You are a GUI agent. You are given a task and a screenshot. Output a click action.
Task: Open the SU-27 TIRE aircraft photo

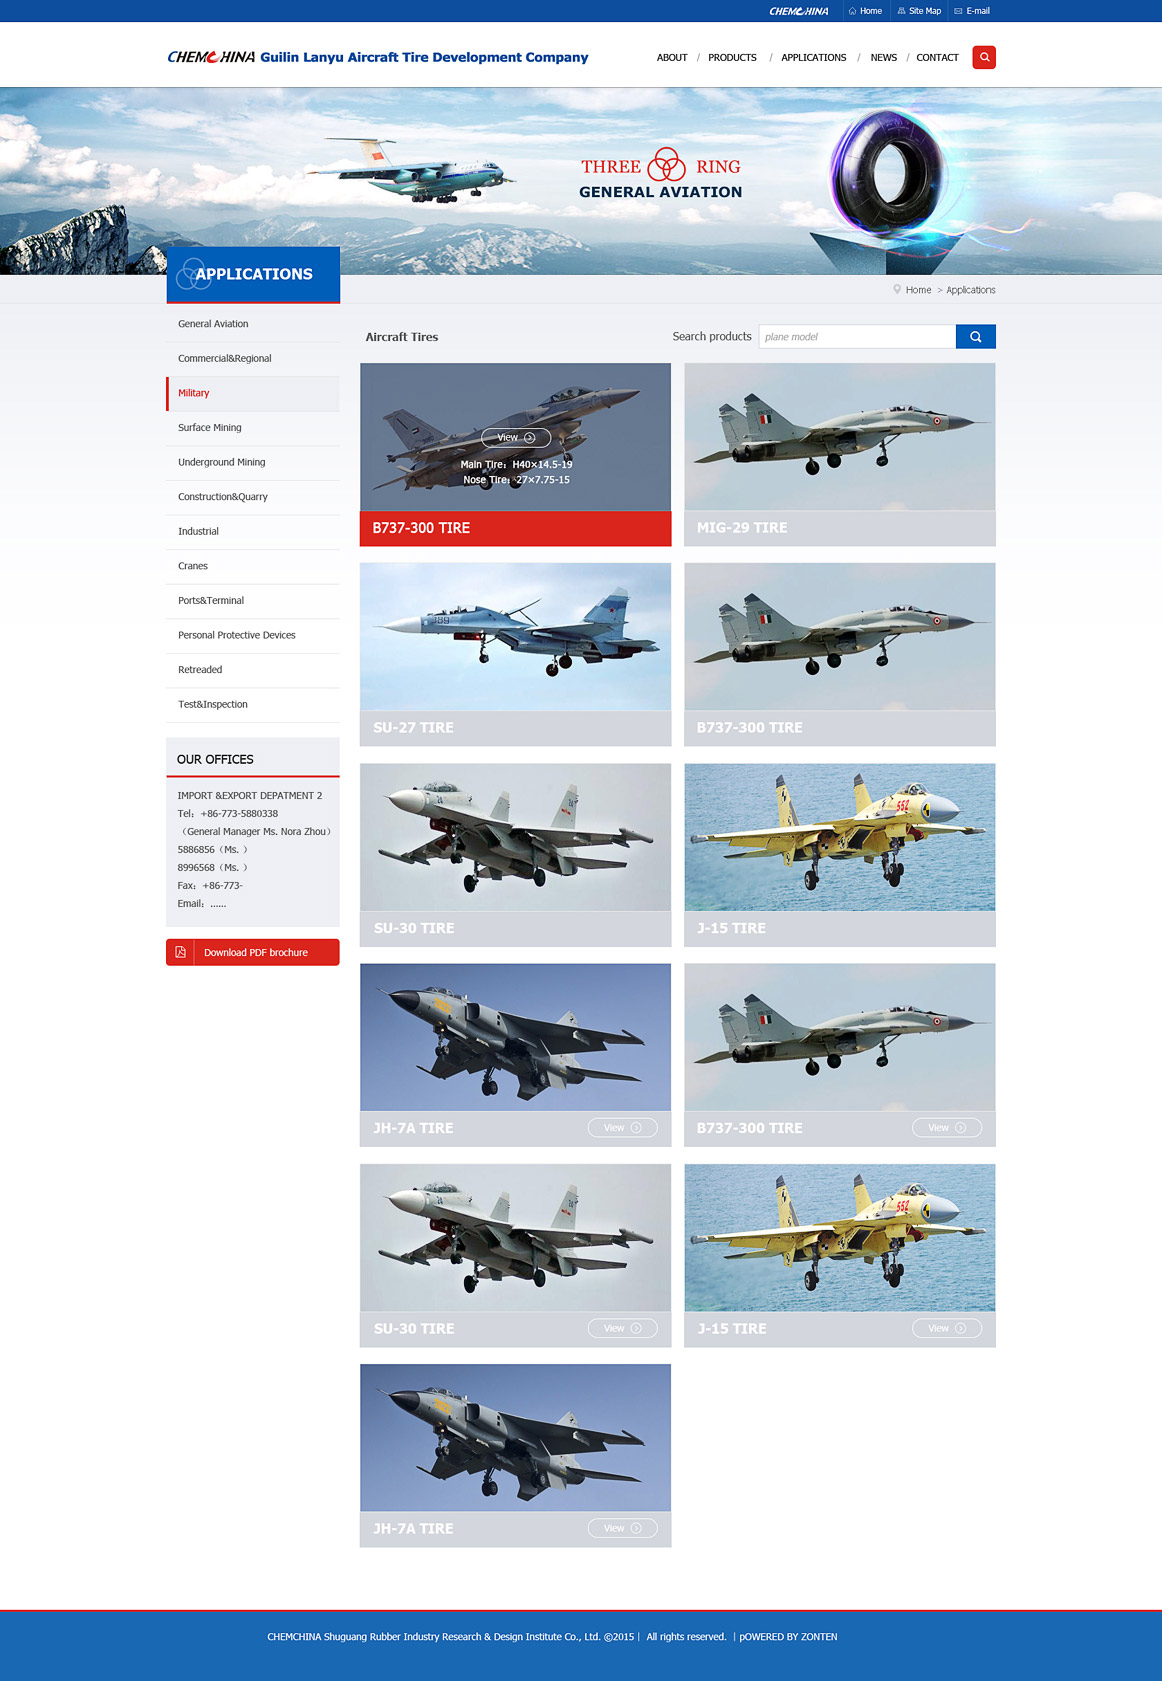click(x=516, y=637)
